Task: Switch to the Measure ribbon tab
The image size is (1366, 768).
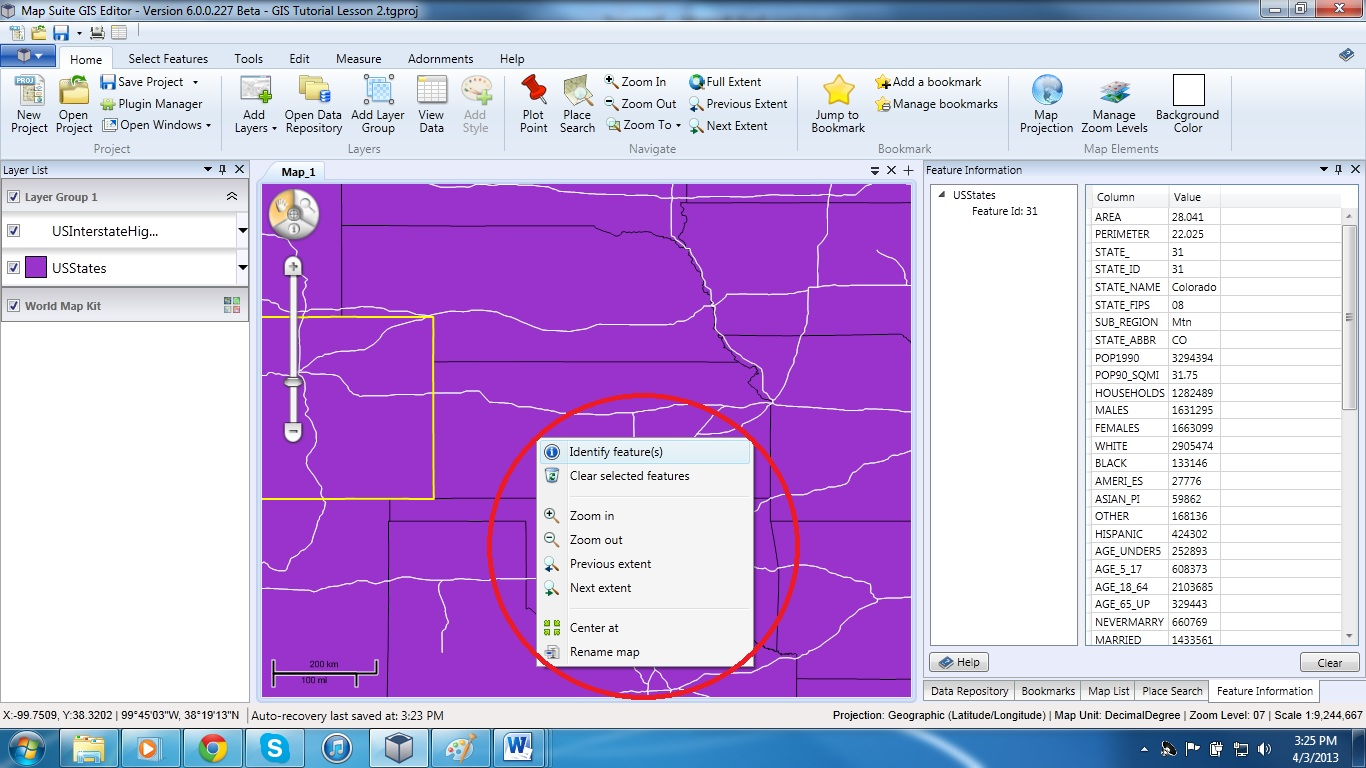Action: [x=358, y=59]
